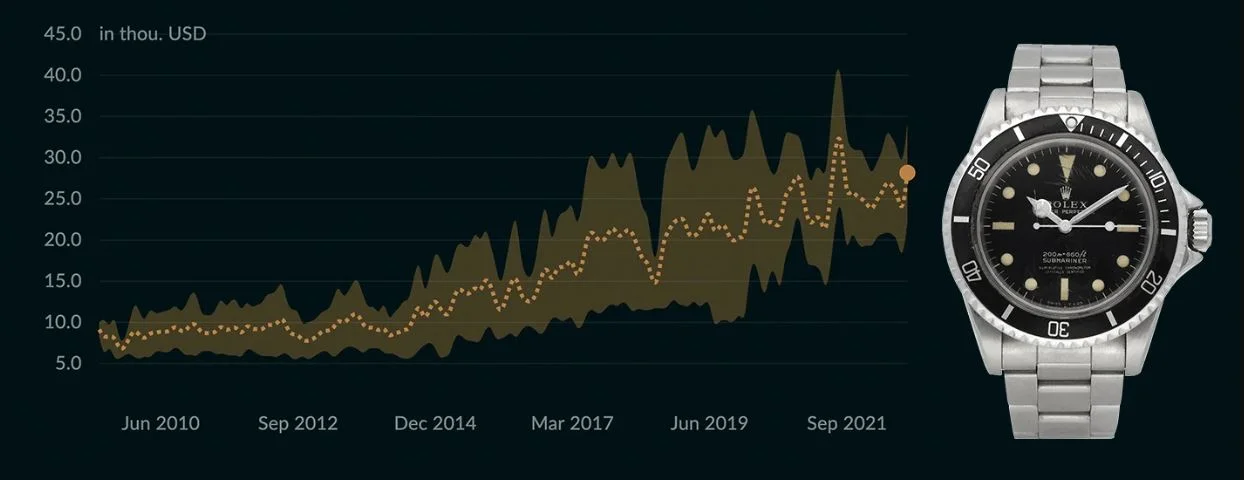
Task: Select the Sep 2012 axis label
Action: (x=298, y=423)
